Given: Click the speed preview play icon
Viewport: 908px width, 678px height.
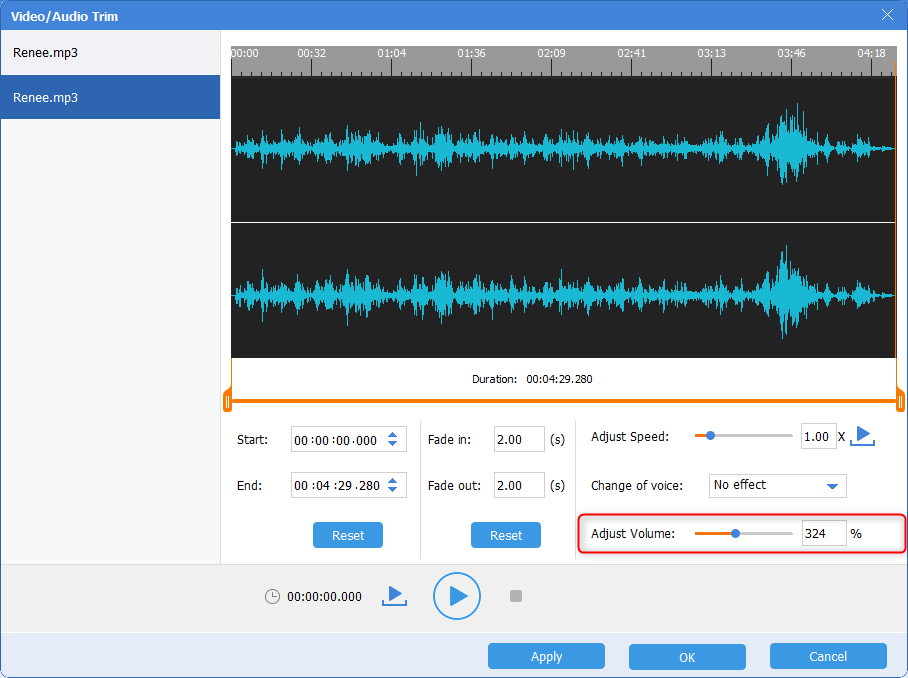Looking at the screenshot, I should coord(864,436).
